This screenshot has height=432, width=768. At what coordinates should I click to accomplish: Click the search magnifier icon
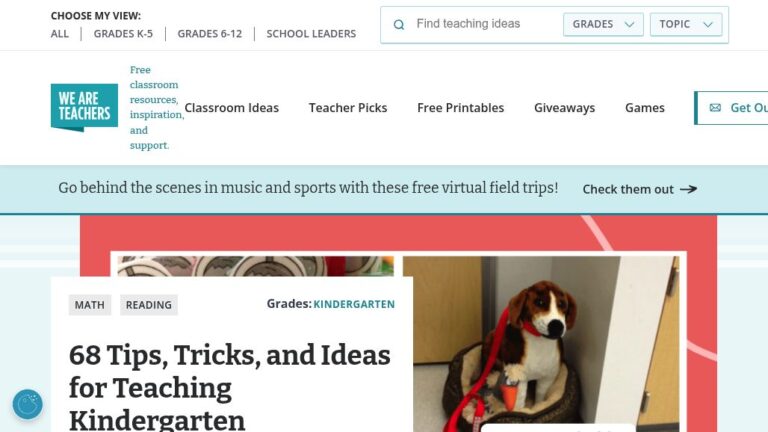(x=399, y=24)
